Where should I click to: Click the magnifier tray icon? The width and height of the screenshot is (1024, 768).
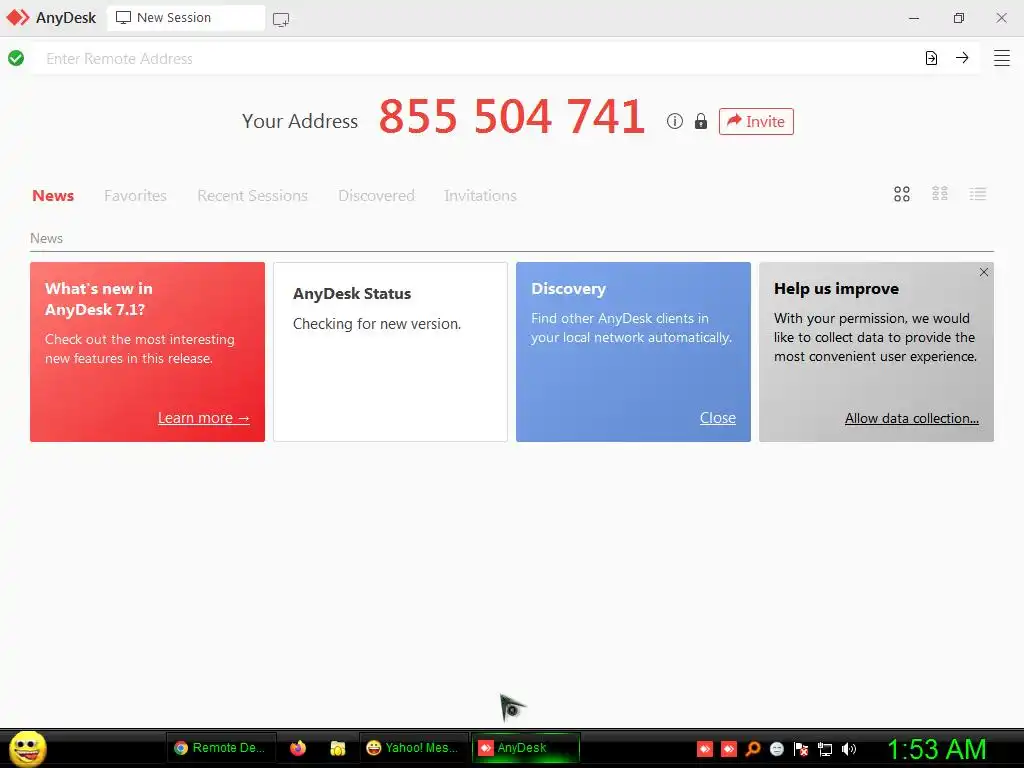click(753, 749)
